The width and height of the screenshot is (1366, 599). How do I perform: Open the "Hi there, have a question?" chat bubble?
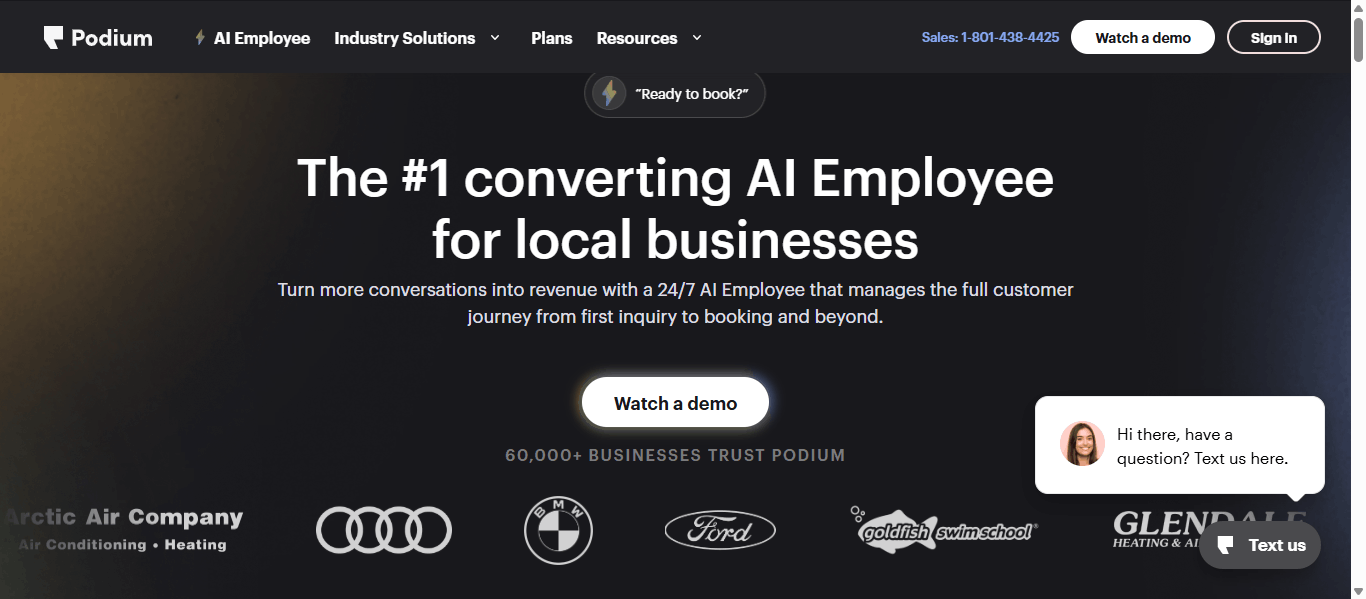pyautogui.click(x=1180, y=445)
